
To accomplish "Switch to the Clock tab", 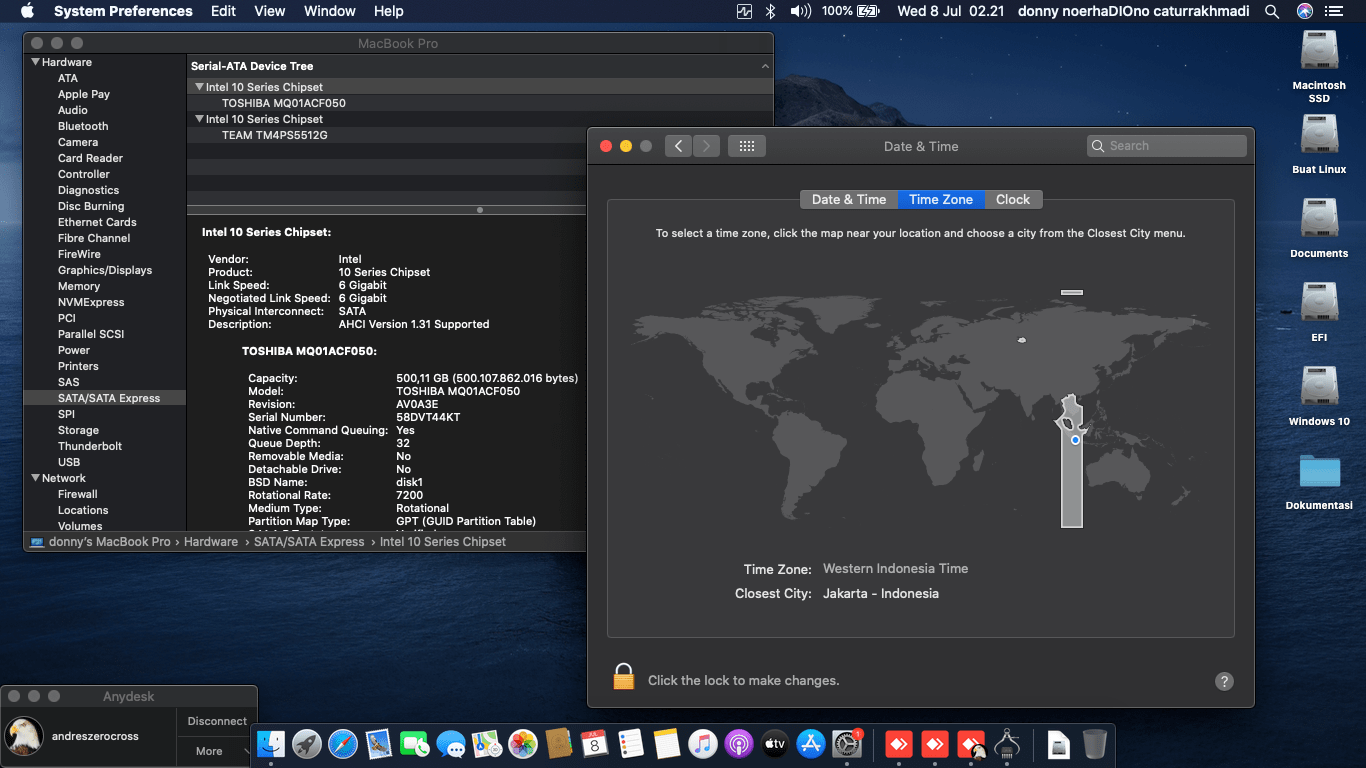I will [1013, 200].
